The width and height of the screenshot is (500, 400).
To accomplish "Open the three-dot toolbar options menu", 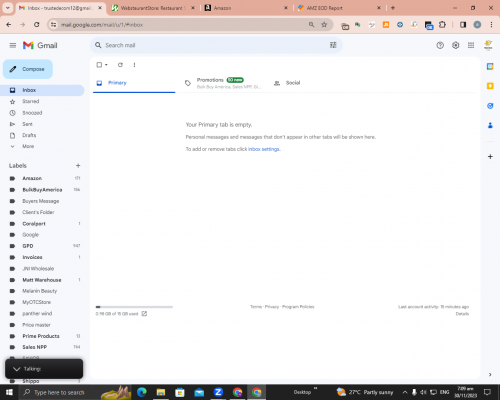I will click(134, 65).
